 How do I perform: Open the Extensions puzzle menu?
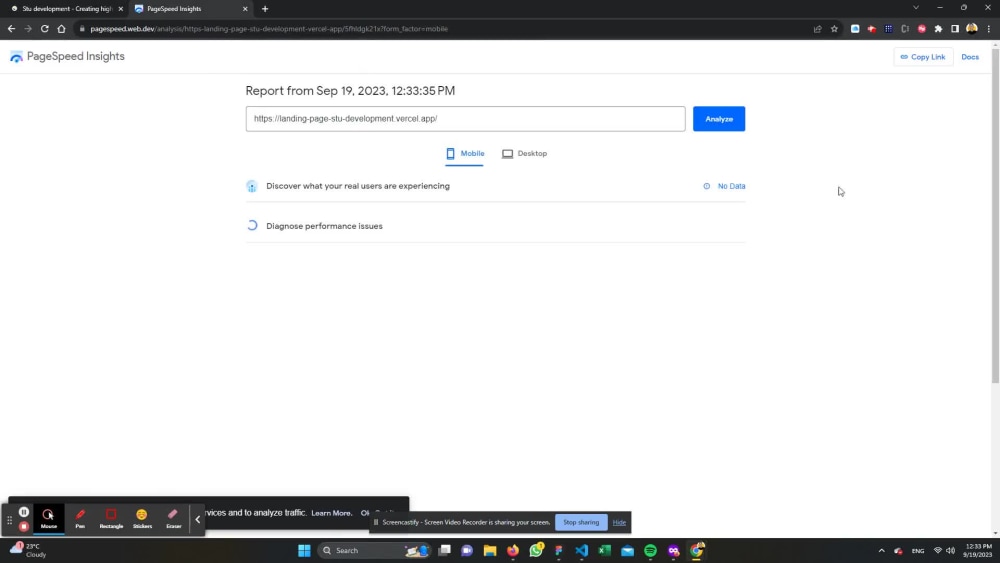click(x=938, y=29)
